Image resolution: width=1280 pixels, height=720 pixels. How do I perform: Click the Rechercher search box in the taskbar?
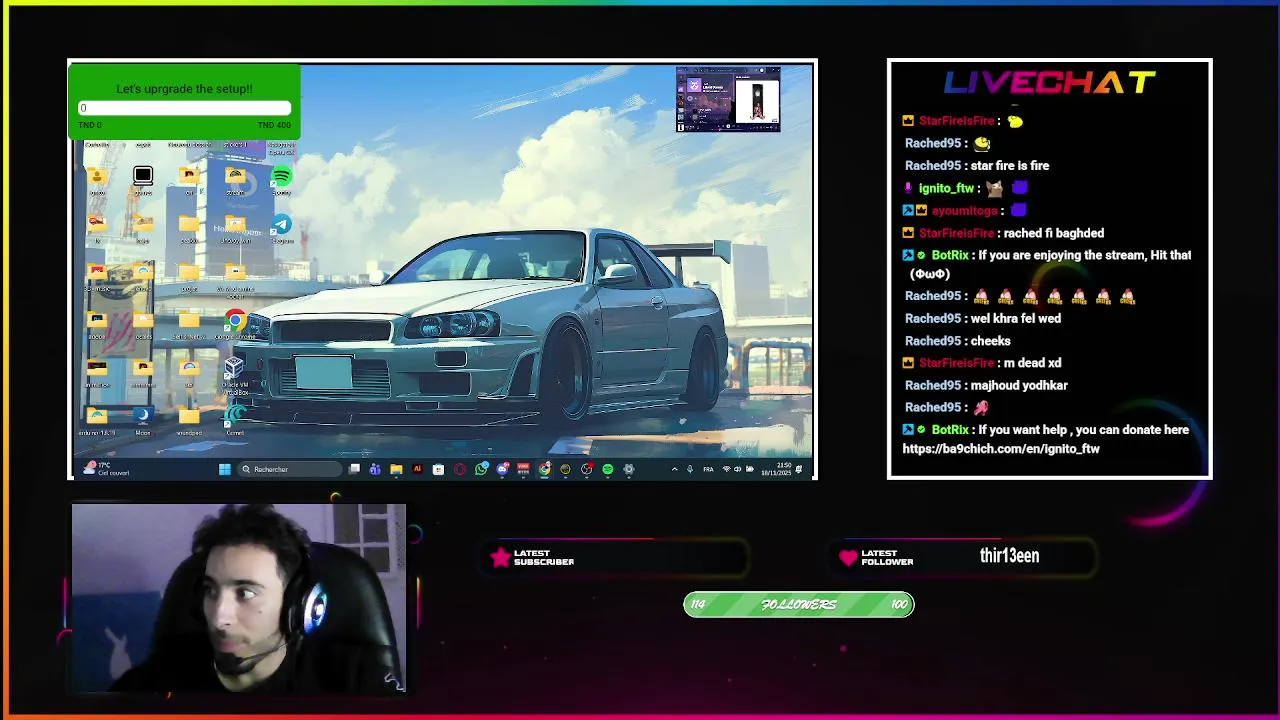(x=290, y=469)
